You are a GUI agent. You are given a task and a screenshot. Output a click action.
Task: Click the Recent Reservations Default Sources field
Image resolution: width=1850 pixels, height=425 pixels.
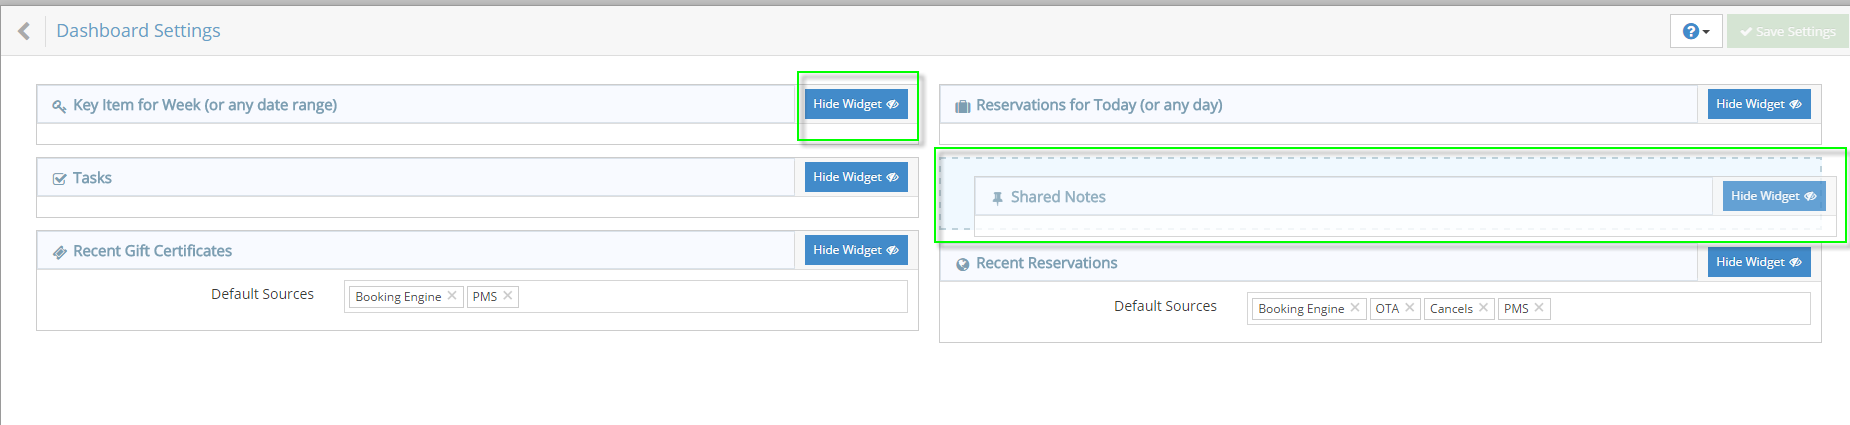click(1680, 308)
